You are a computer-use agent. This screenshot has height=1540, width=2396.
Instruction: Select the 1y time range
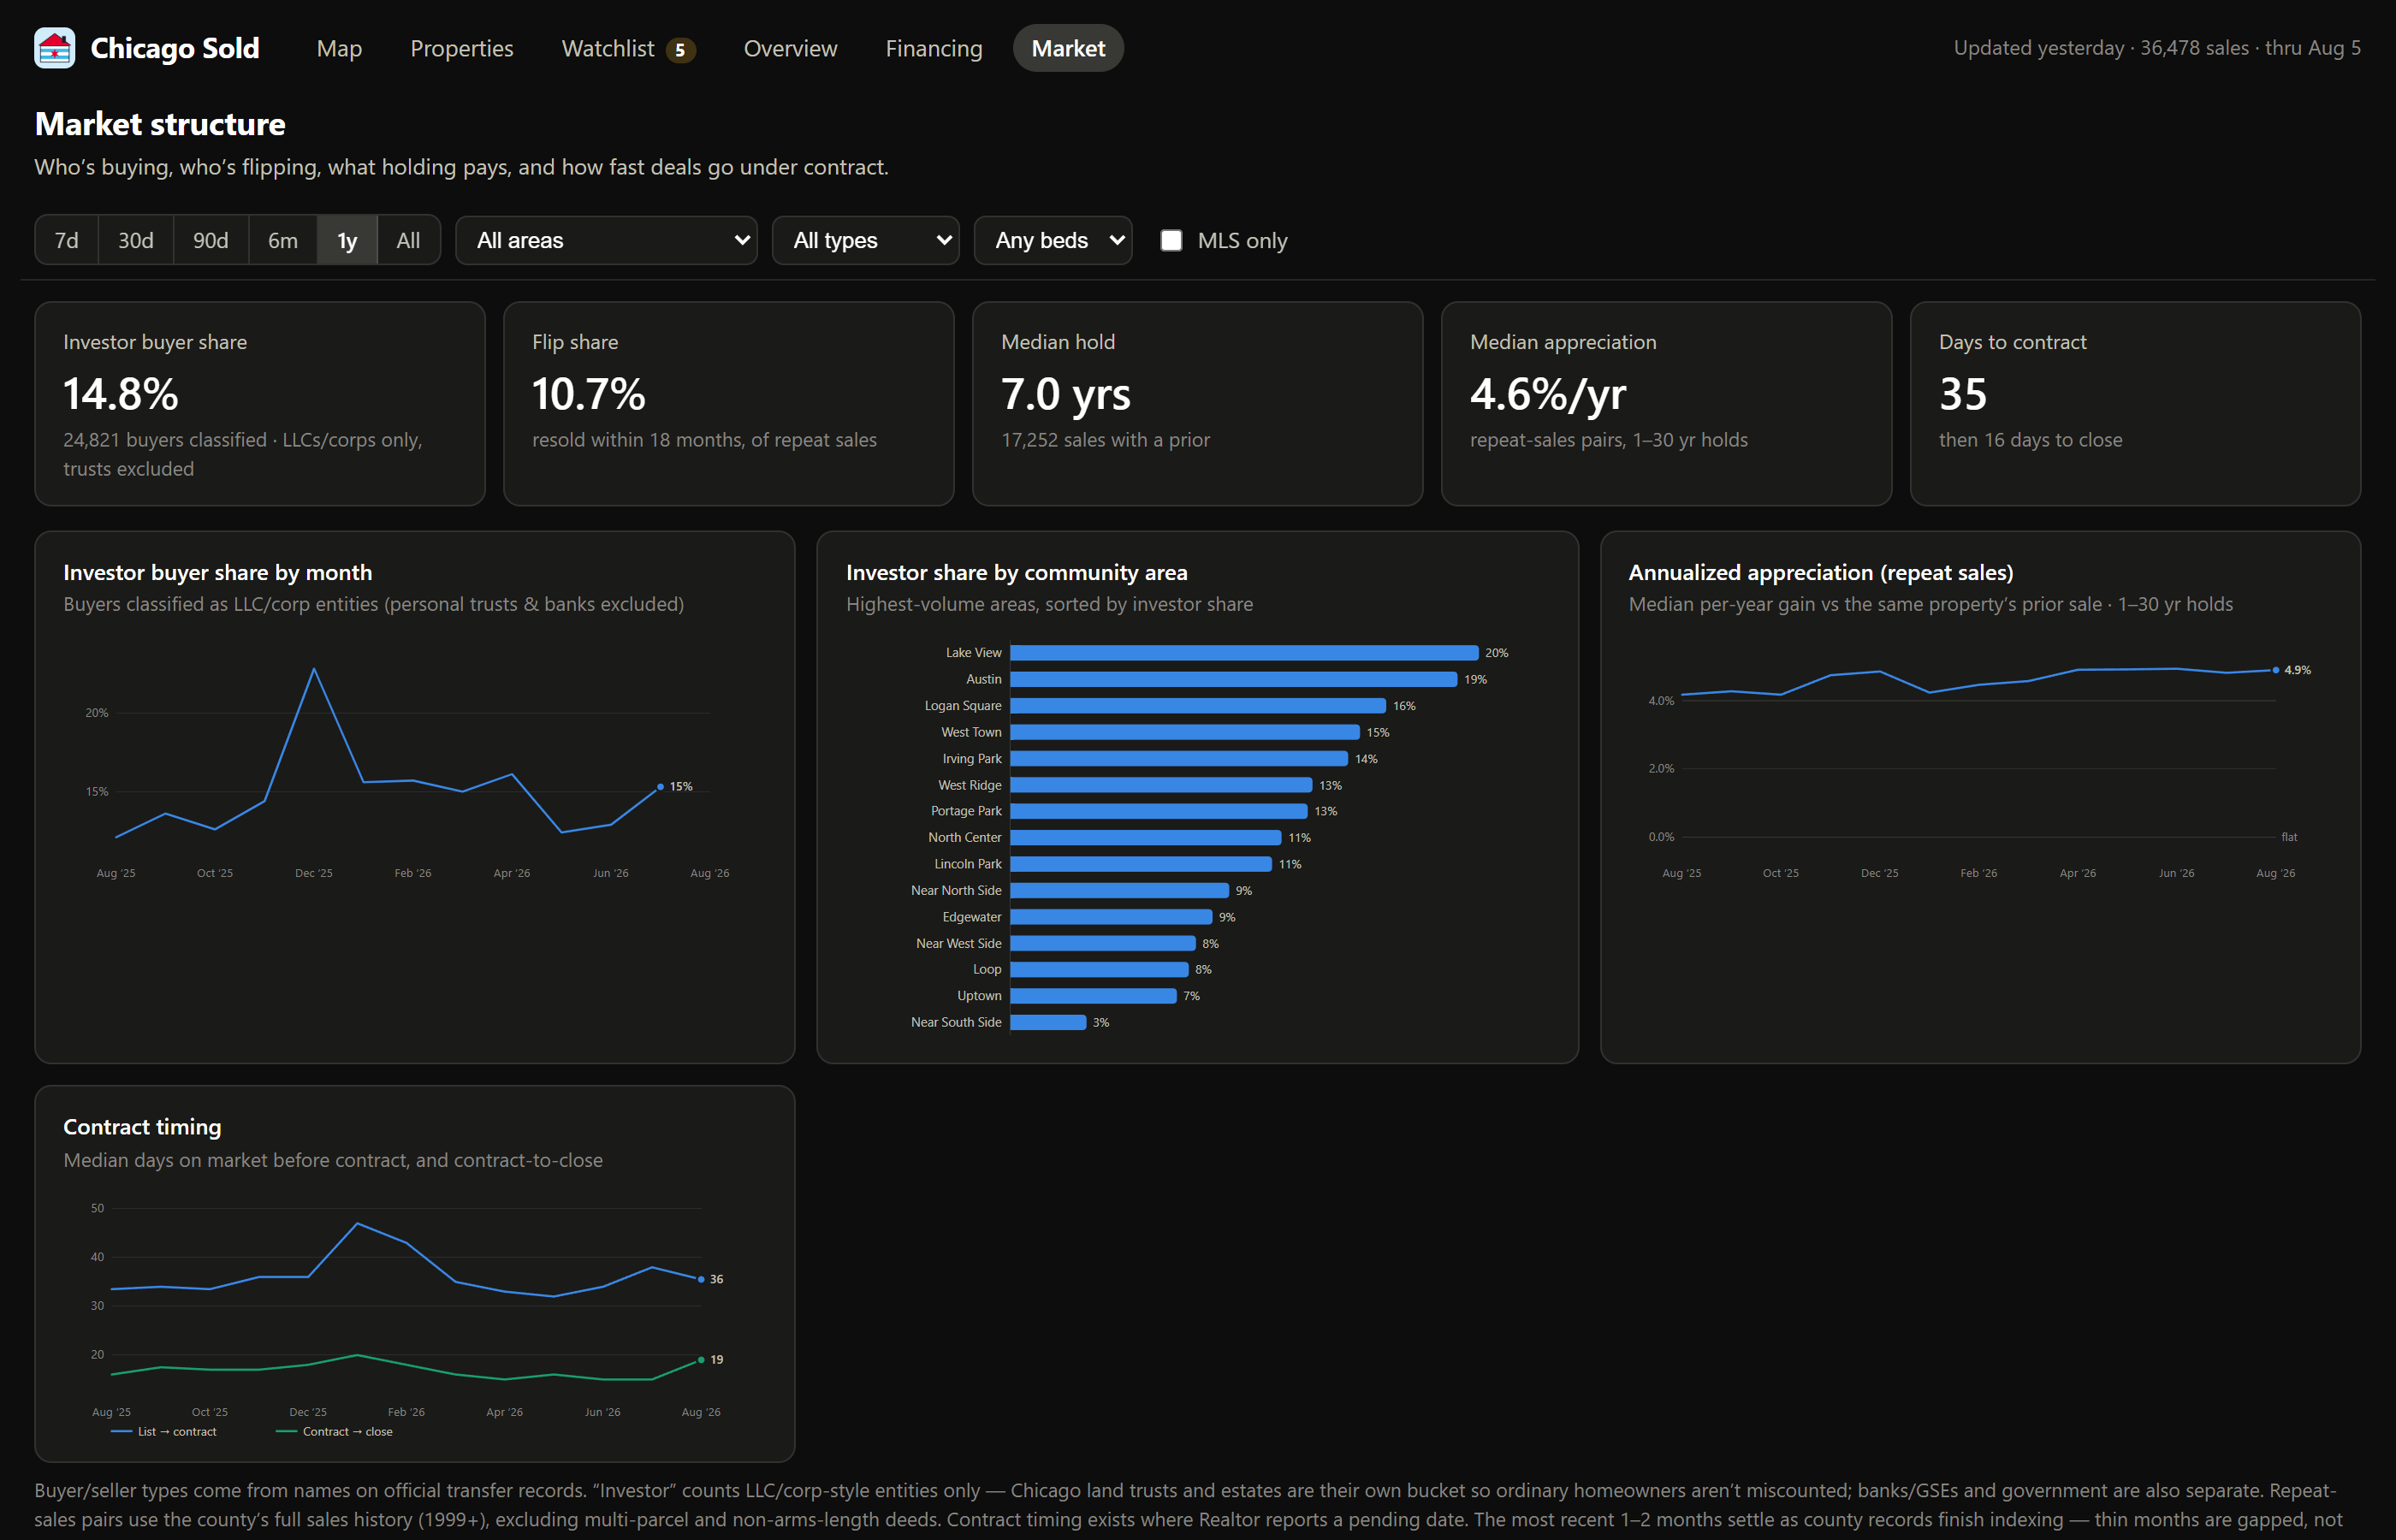(347, 240)
